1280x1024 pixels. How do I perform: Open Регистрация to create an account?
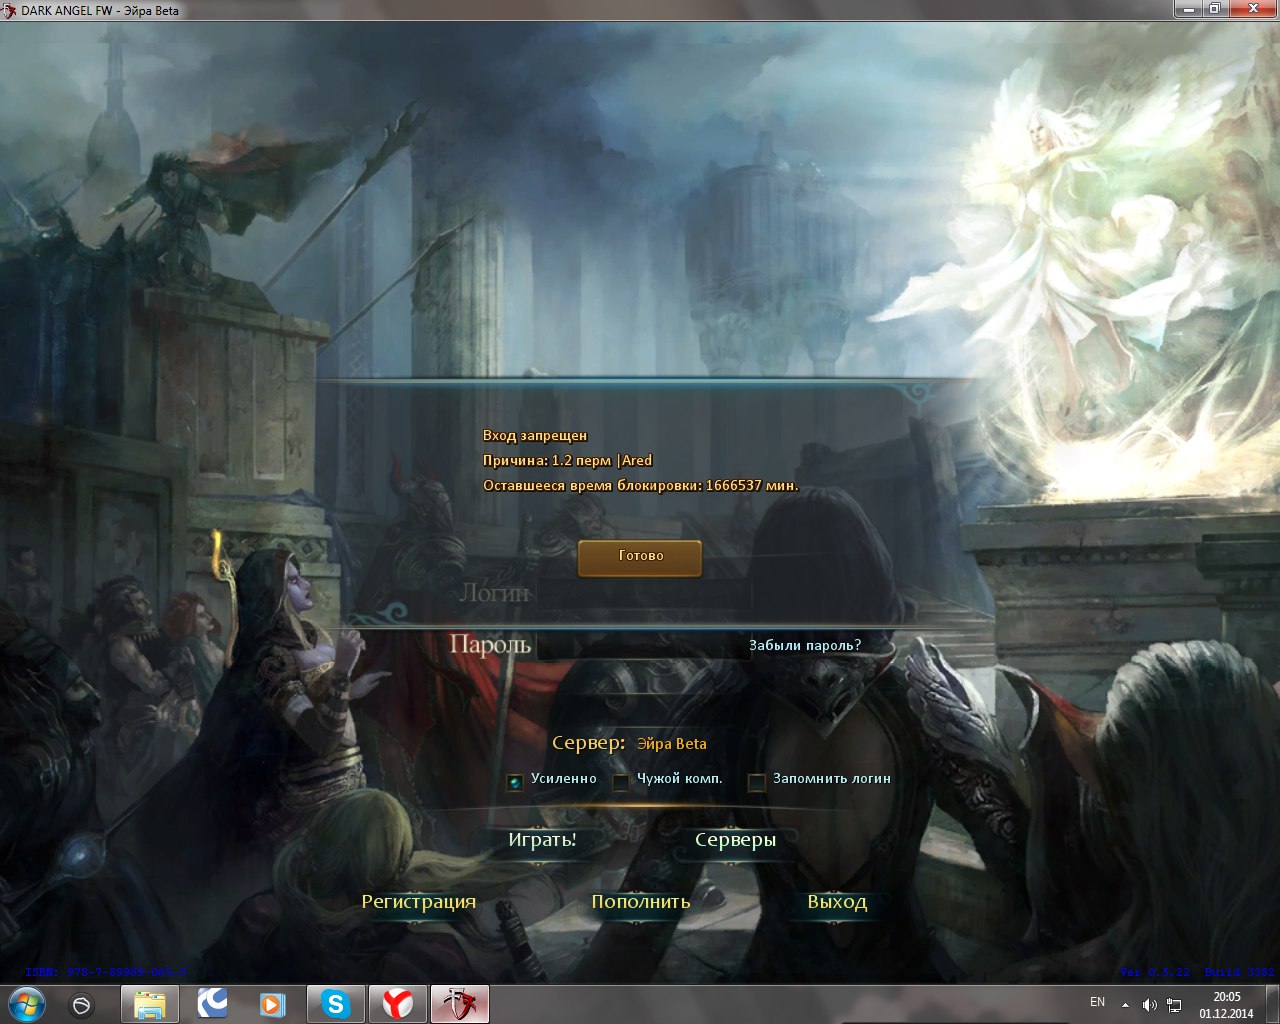(x=418, y=902)
